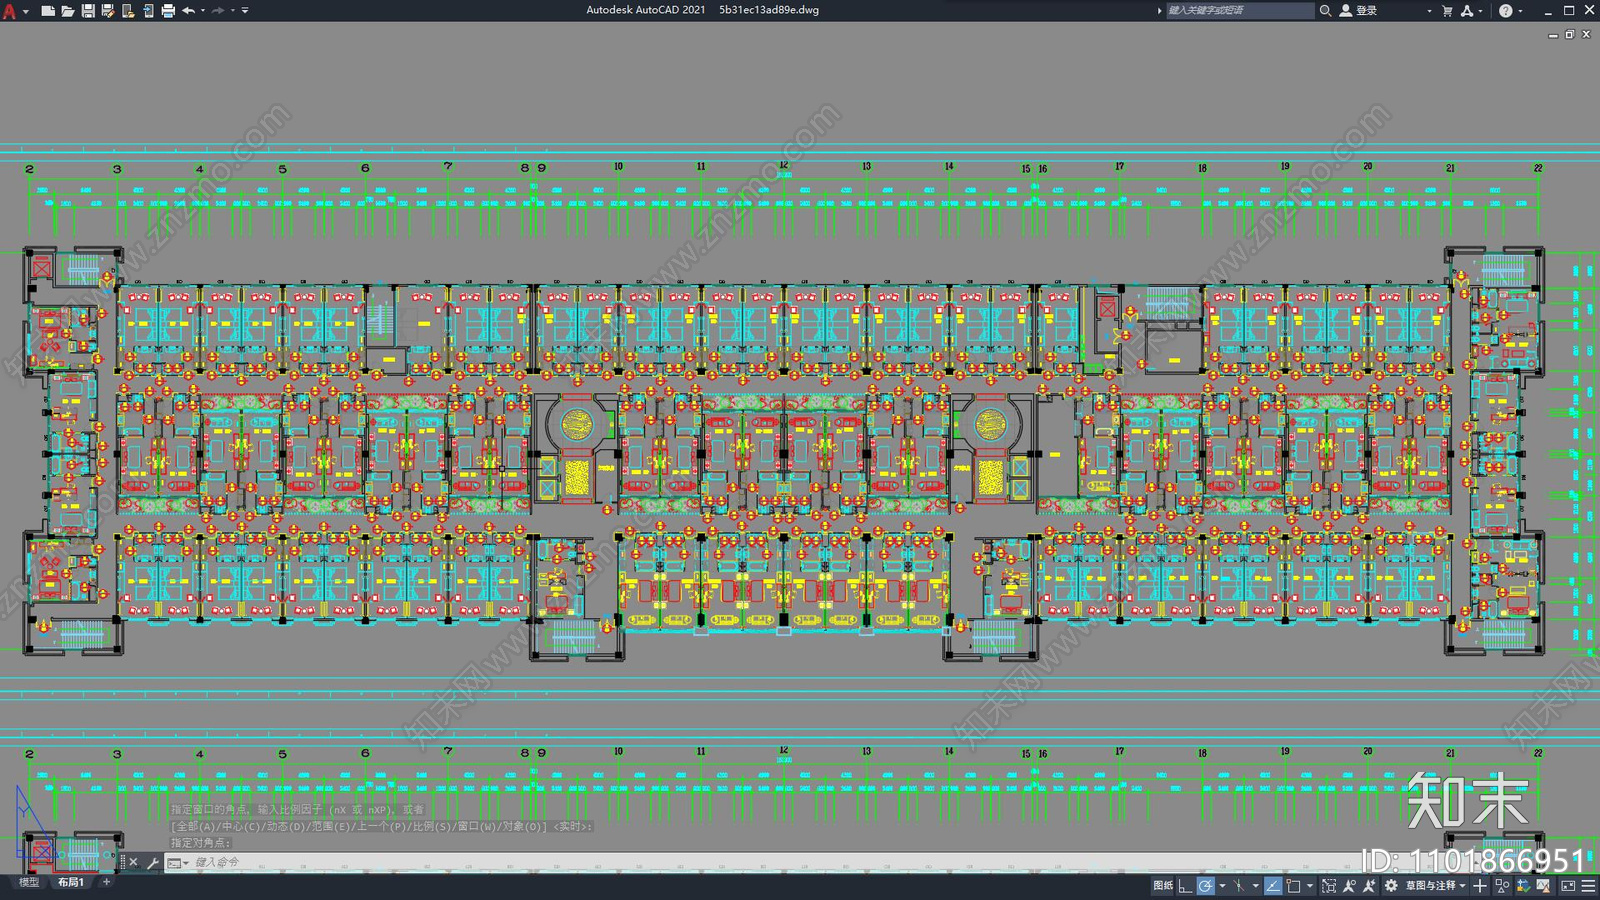Toggle Polar Tracking in status bar
The height and width of the screenshot is (900, 1600).
[1205, 886]
